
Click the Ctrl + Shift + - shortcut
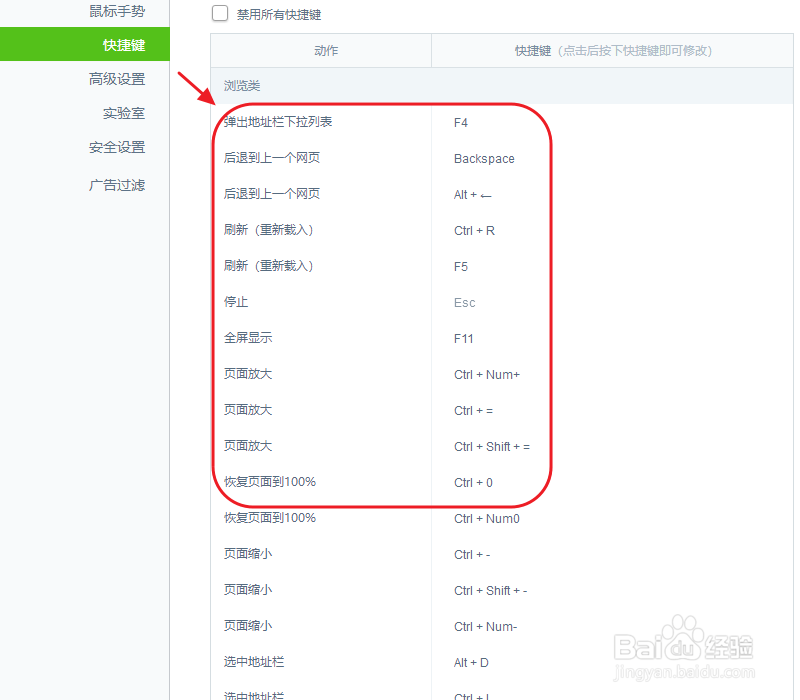tap(490, 591)
